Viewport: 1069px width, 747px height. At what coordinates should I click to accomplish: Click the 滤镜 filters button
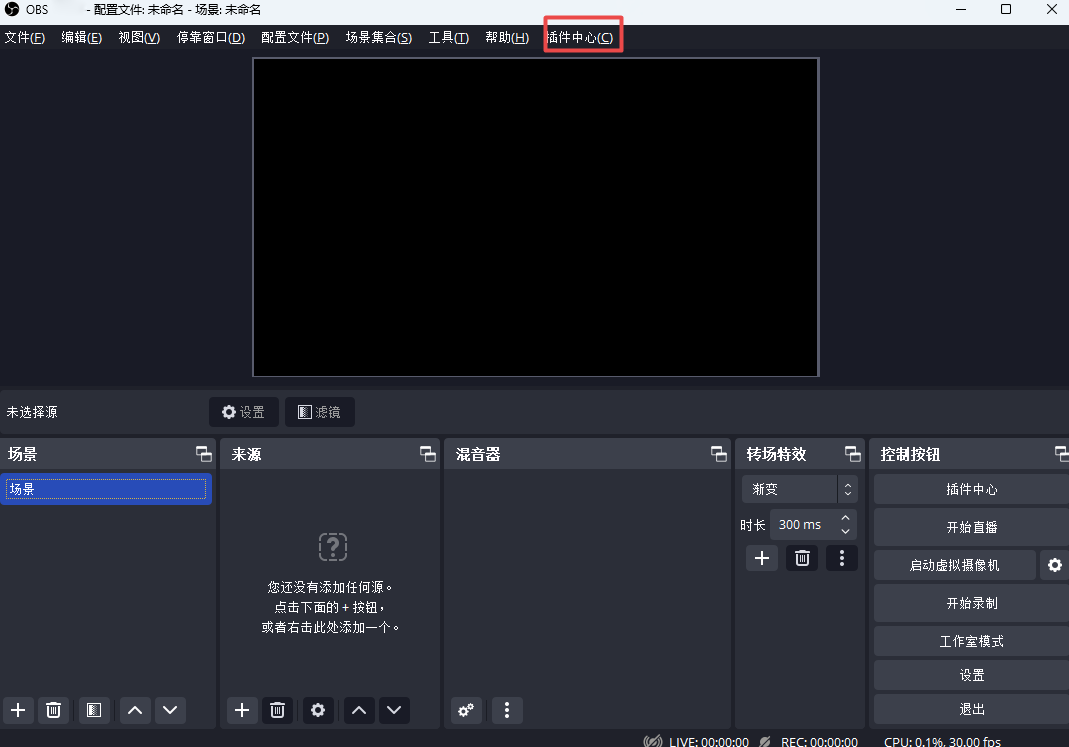point(319,412)
